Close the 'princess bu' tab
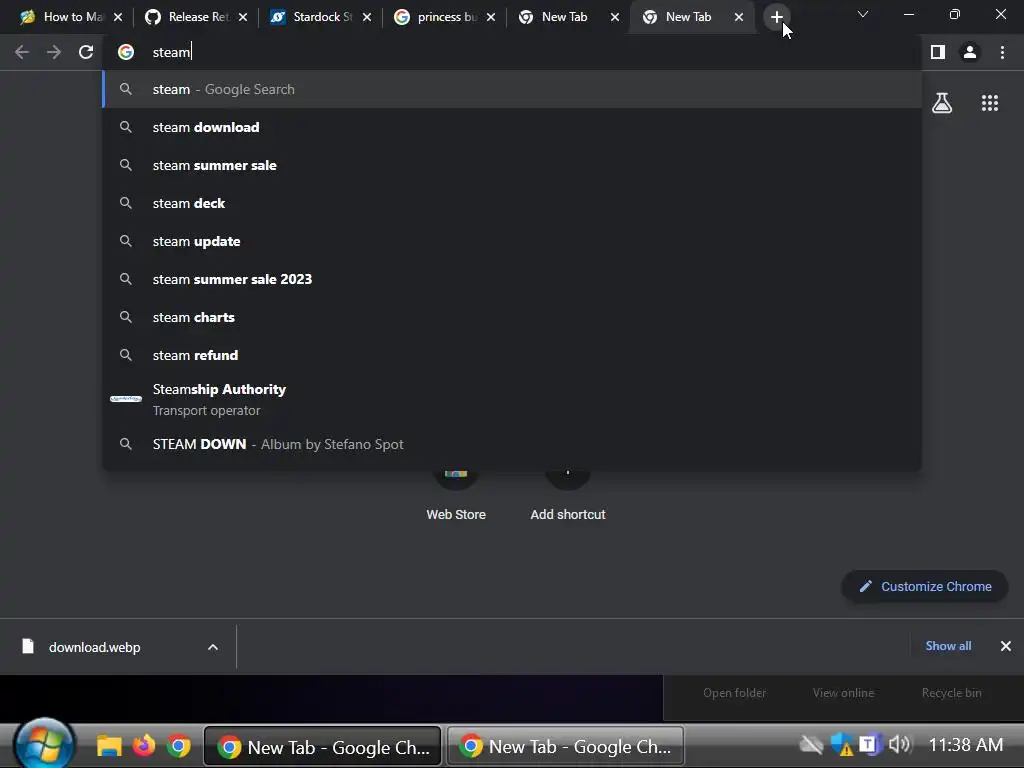The image size is (1024, 768). tap(491, 17)
